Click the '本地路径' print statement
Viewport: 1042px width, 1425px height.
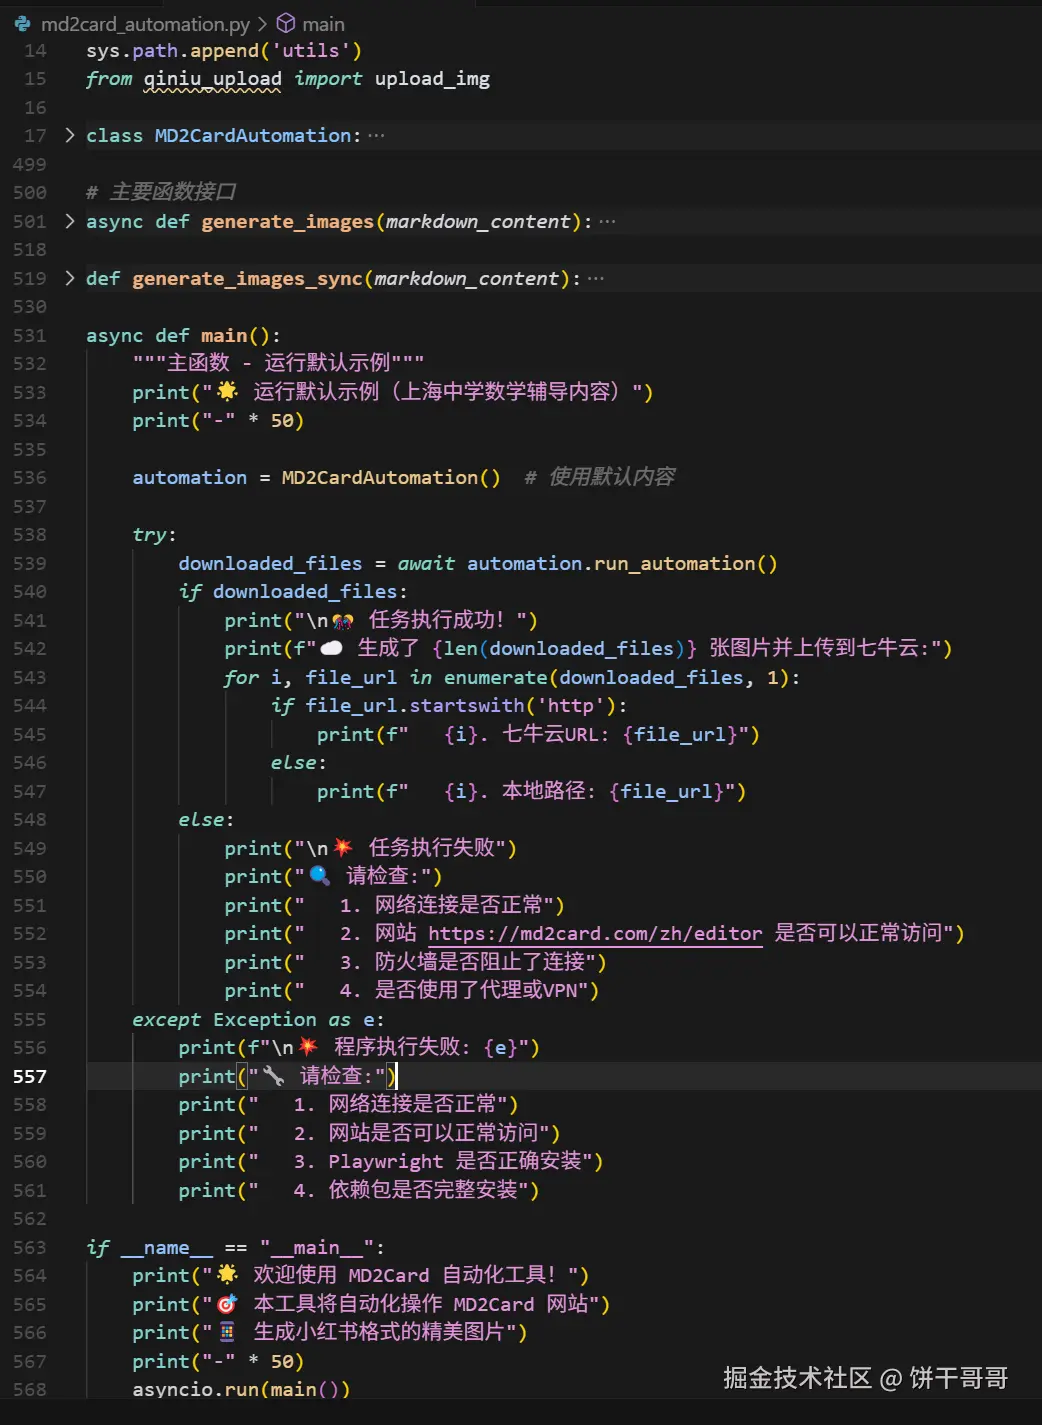532,791
